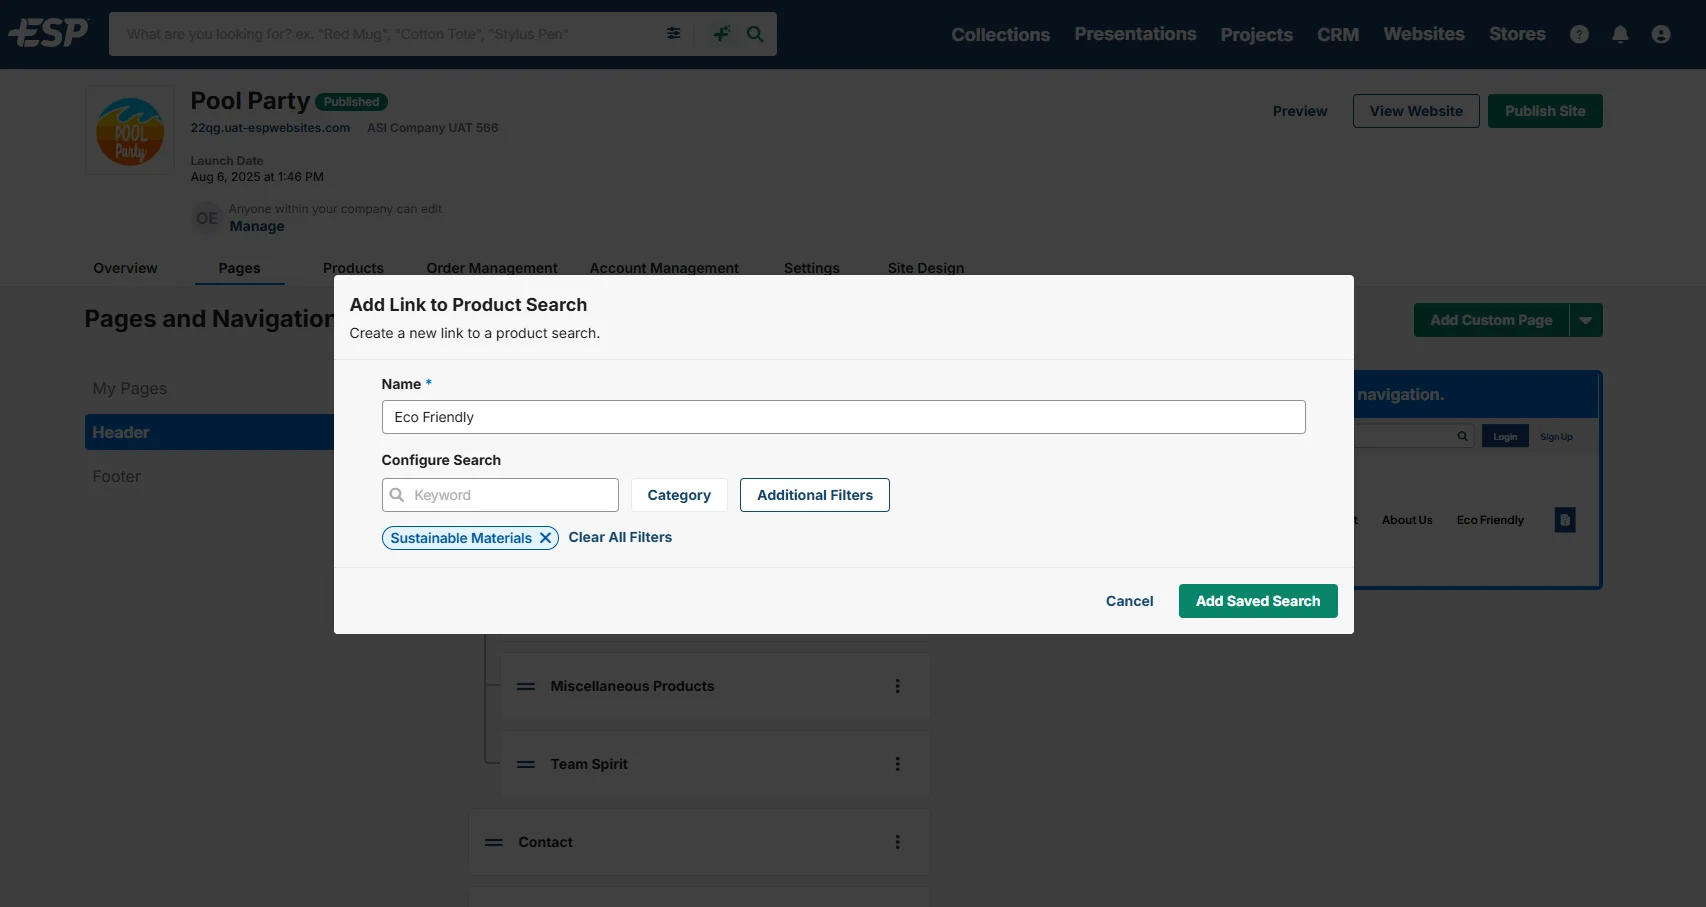Image resolution: width=1706 pixels, height=907 pixels.
Task: Open Additional Filters options
Action: pyautogui.click(x=814, y=495)
